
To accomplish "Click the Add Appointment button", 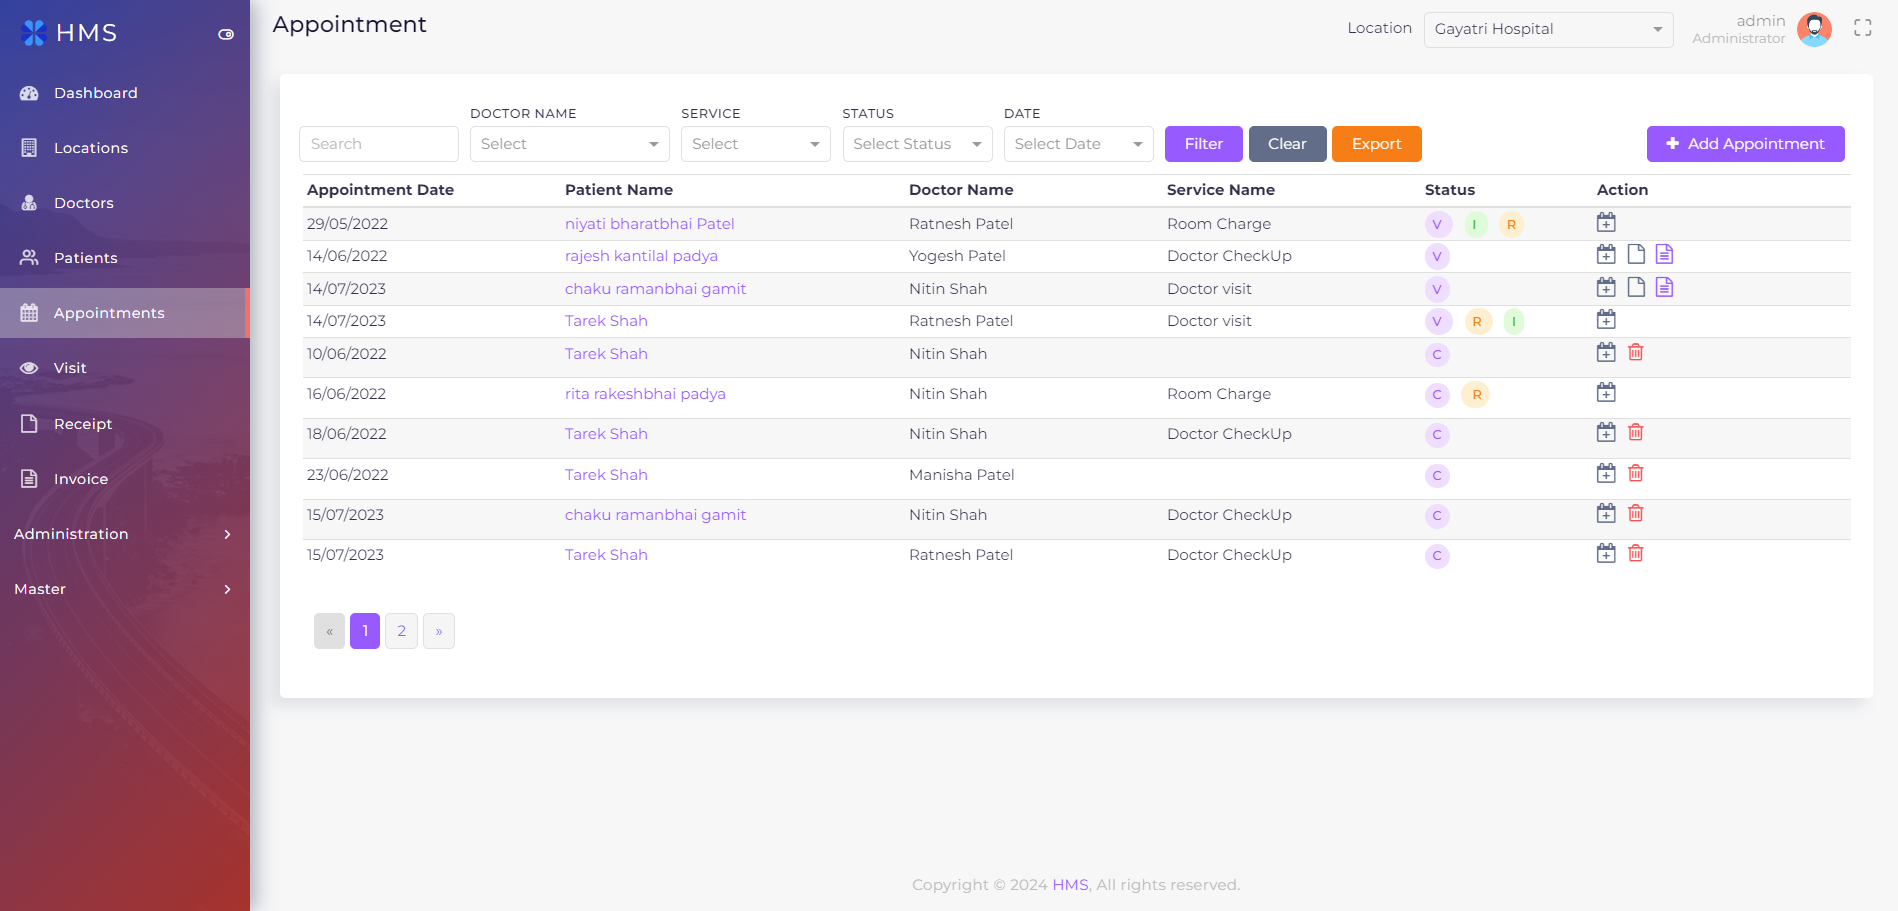I will pos(1745,144).
